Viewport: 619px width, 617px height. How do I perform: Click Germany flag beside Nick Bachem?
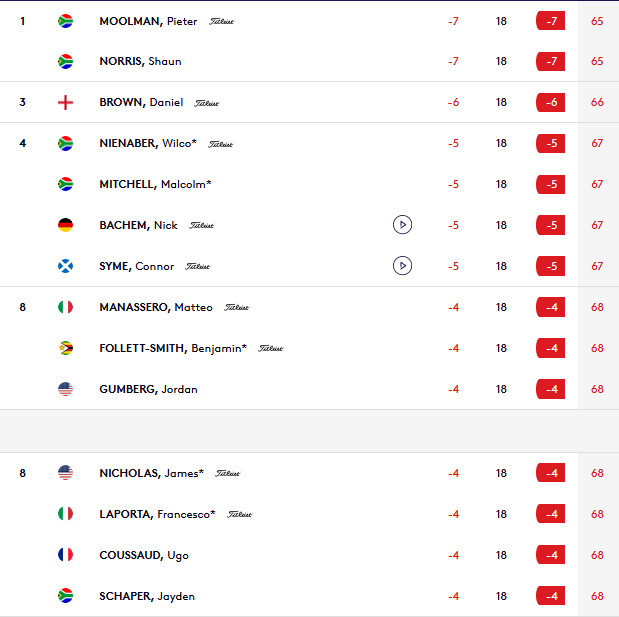coord(65,225)
